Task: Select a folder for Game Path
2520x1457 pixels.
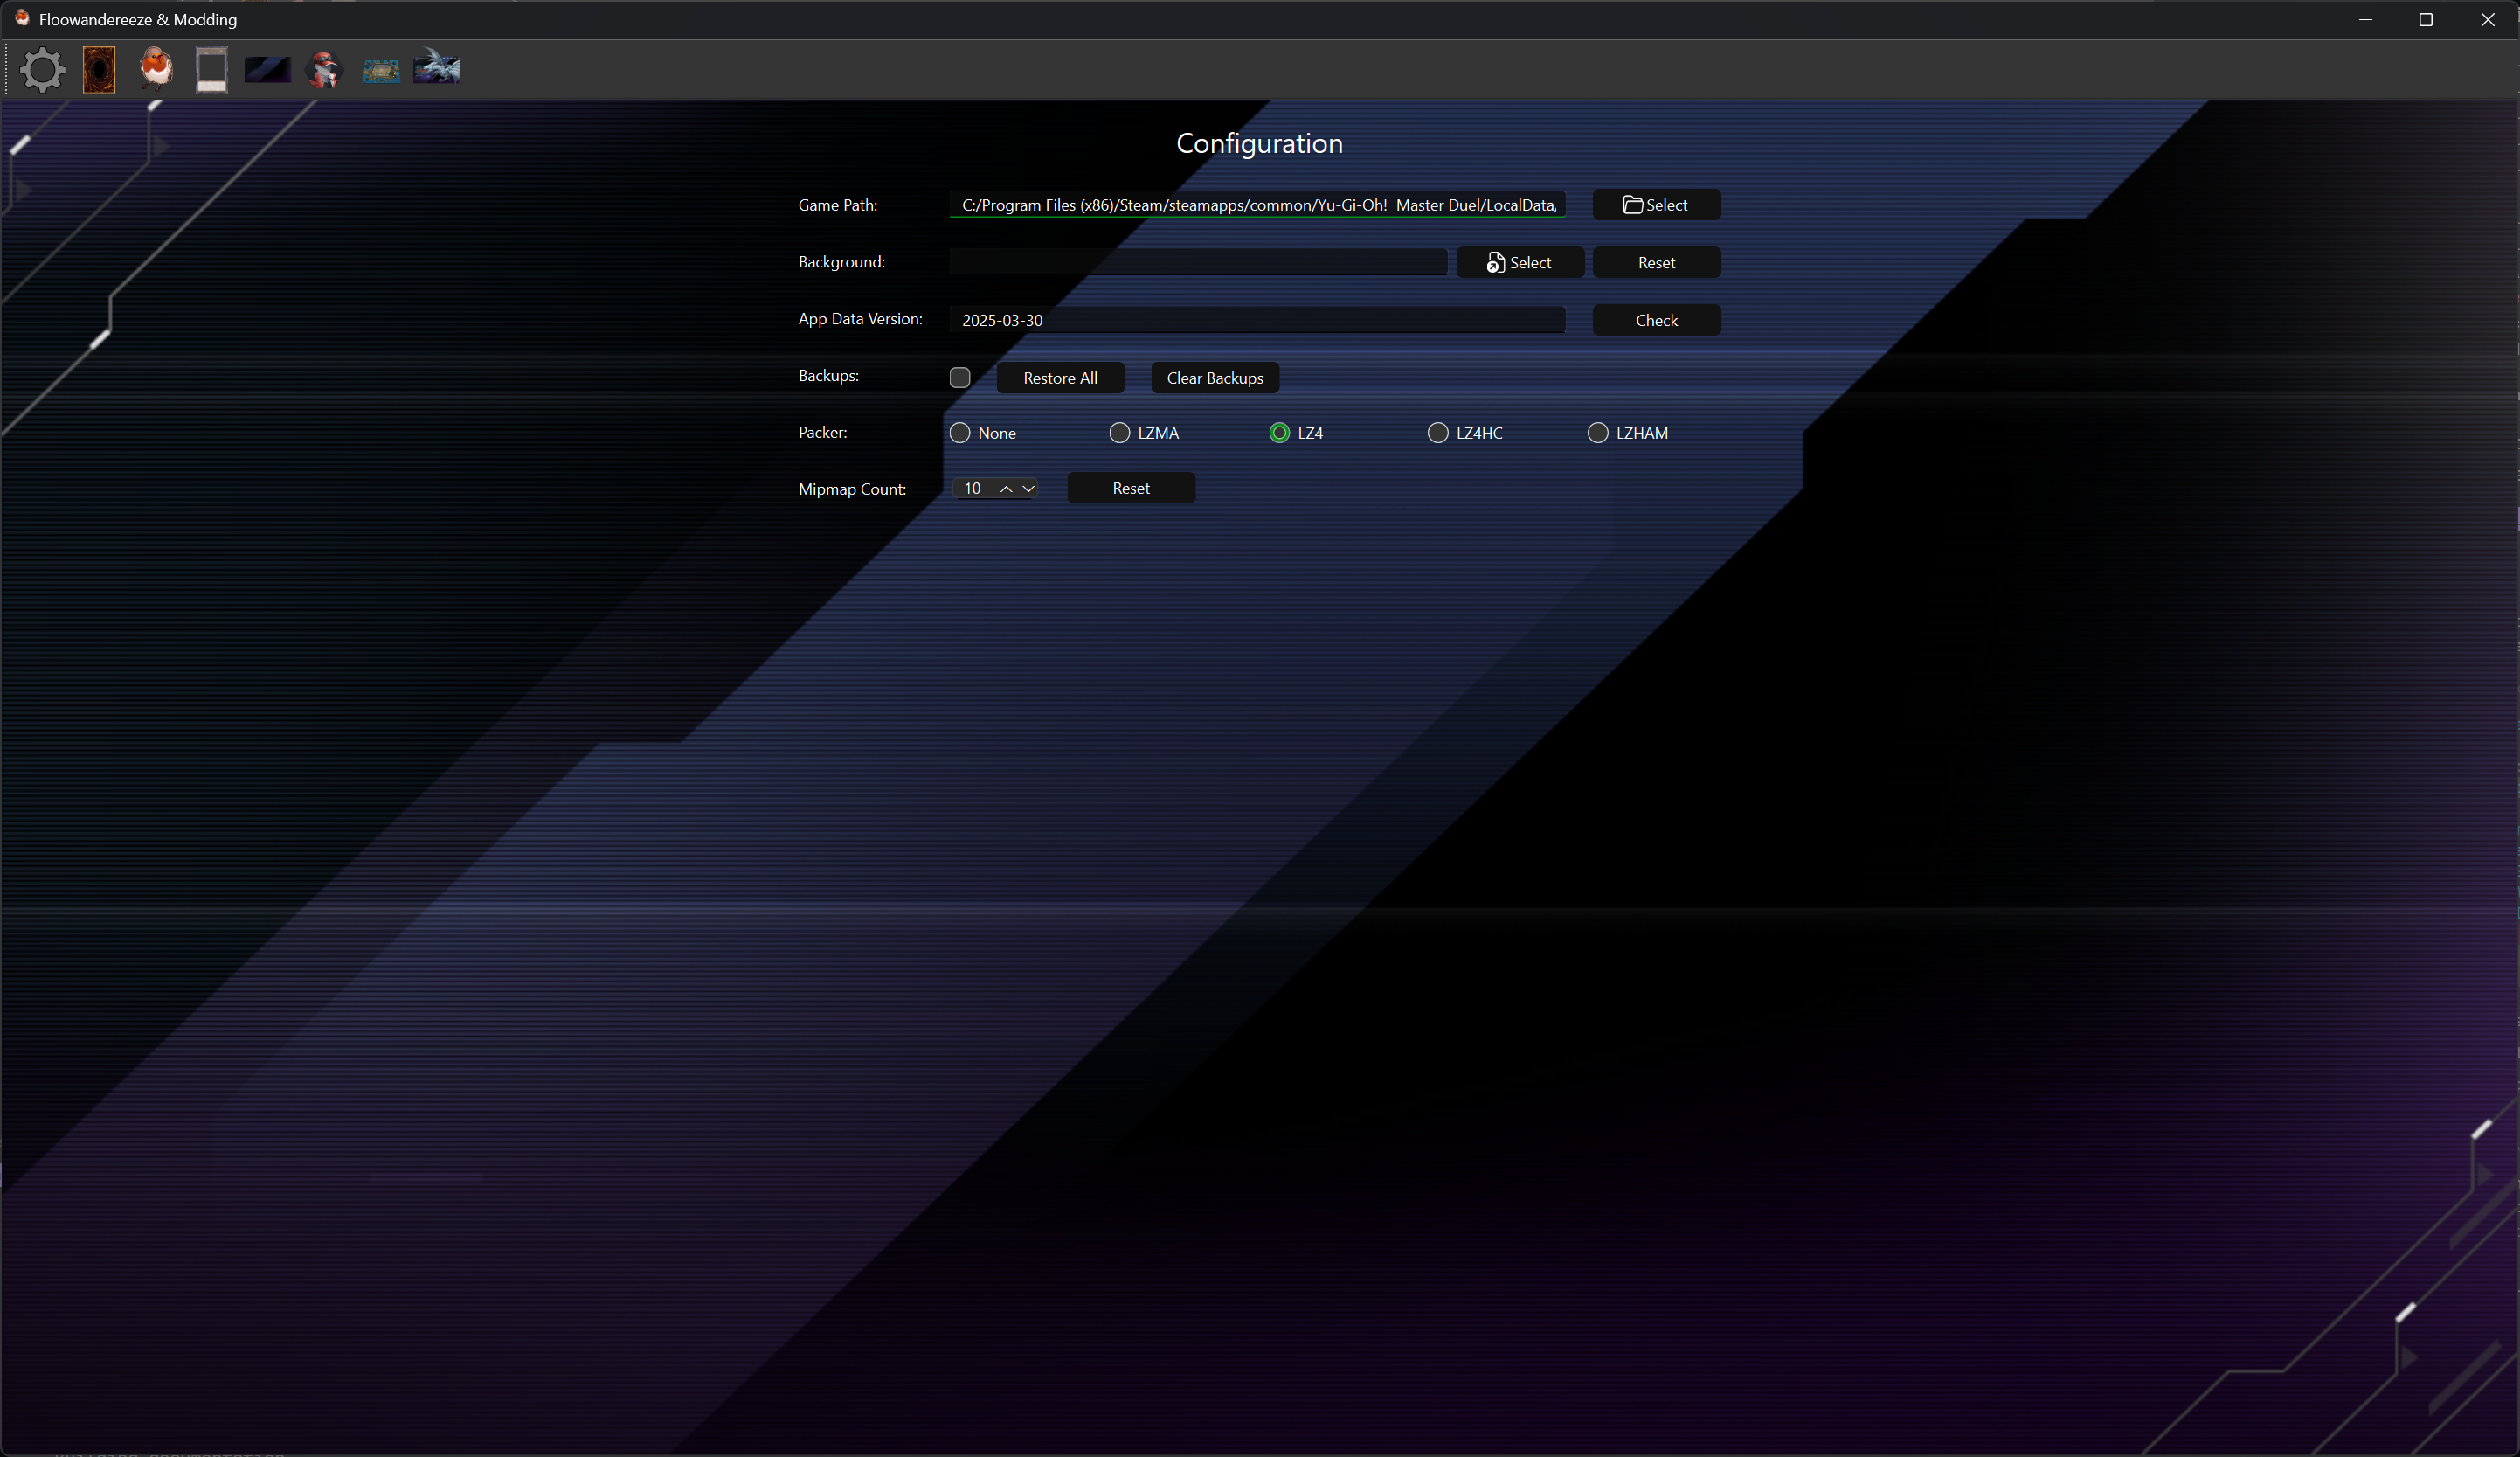Action: 1656,205
